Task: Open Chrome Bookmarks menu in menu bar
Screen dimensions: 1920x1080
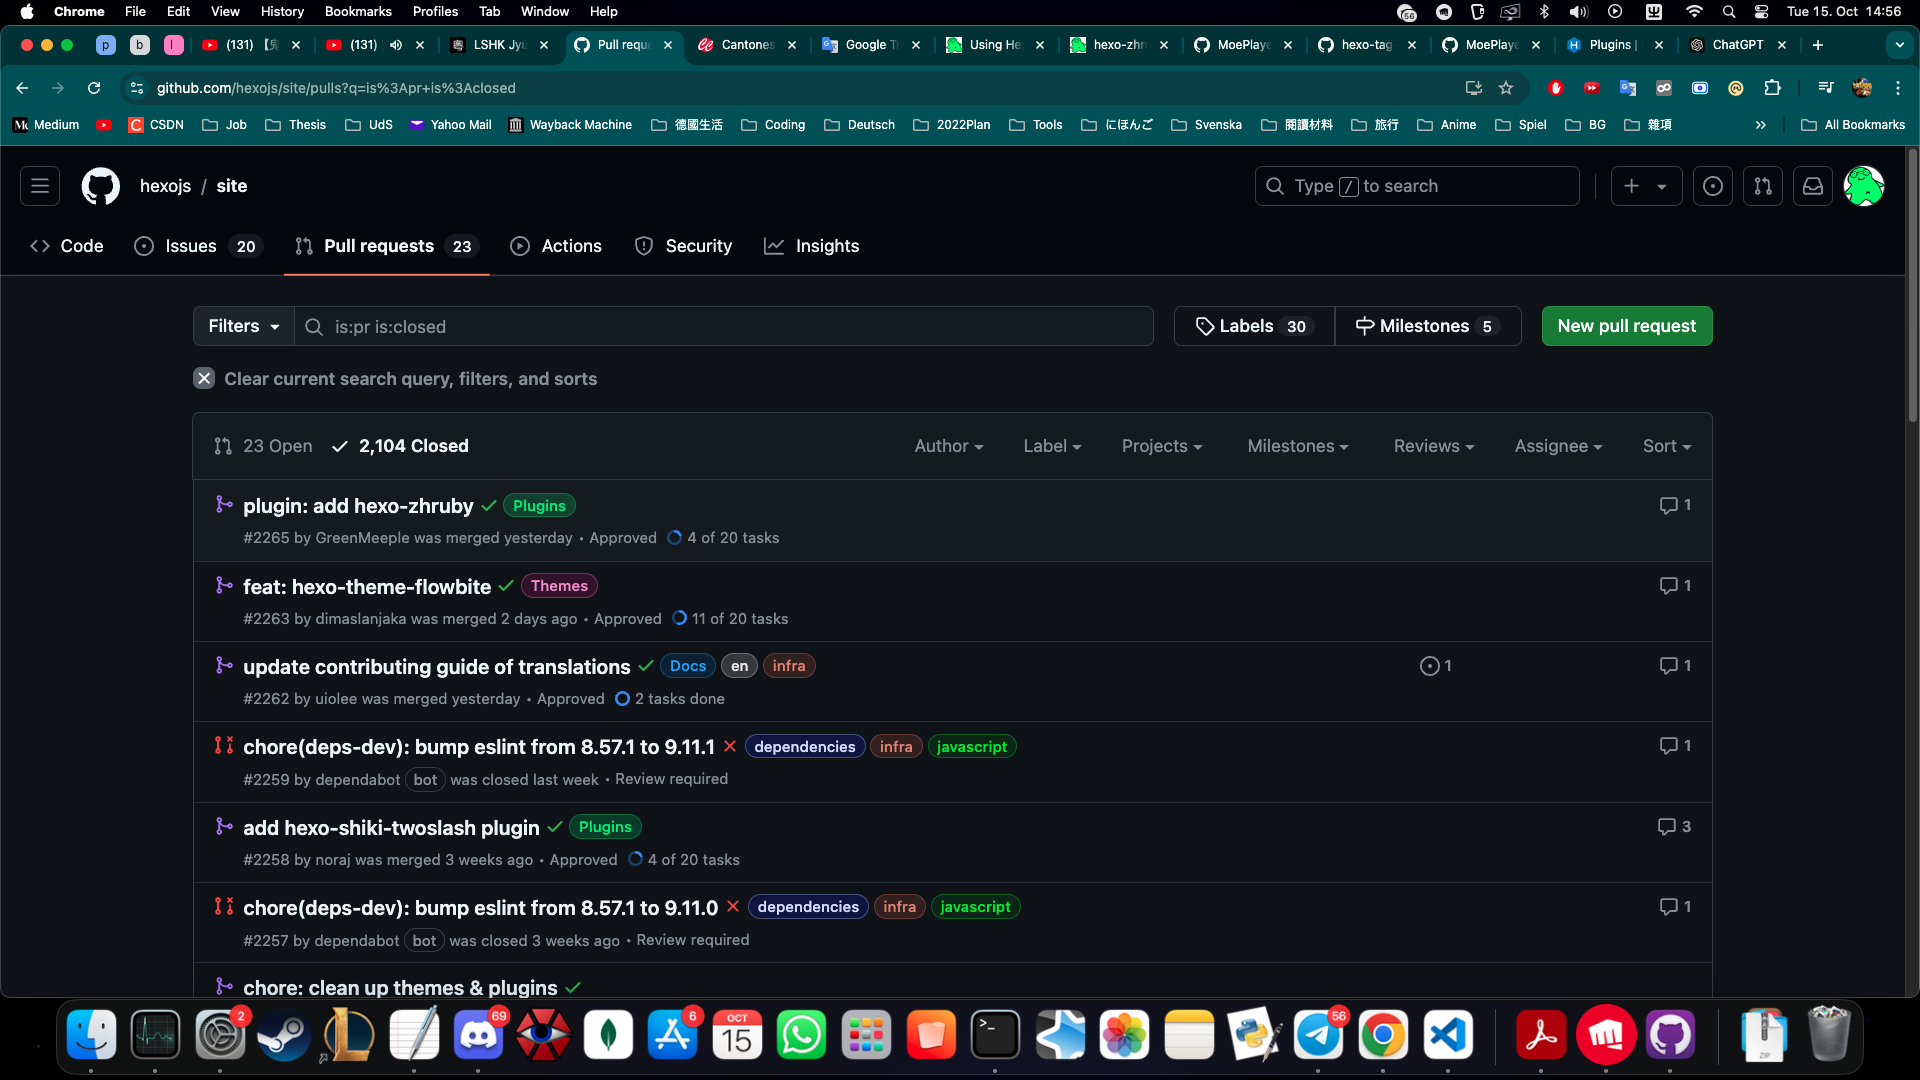Action: (x=358, y=12)
